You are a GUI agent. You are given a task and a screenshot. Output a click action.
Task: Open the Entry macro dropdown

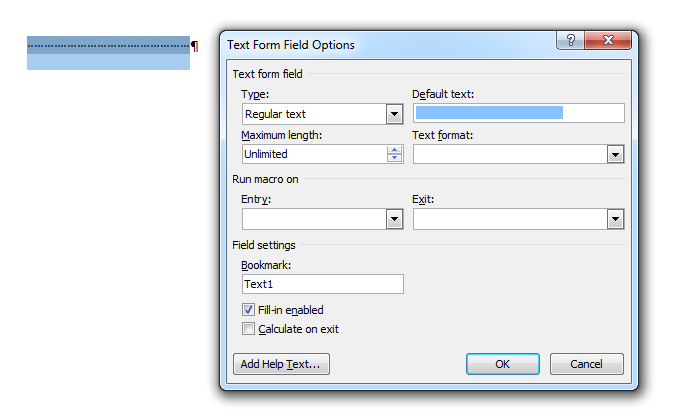(x=394, y=219)
